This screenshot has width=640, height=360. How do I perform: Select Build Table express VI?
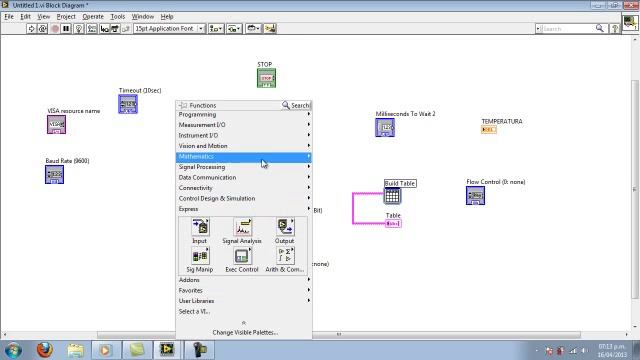[x=392, y=196]
